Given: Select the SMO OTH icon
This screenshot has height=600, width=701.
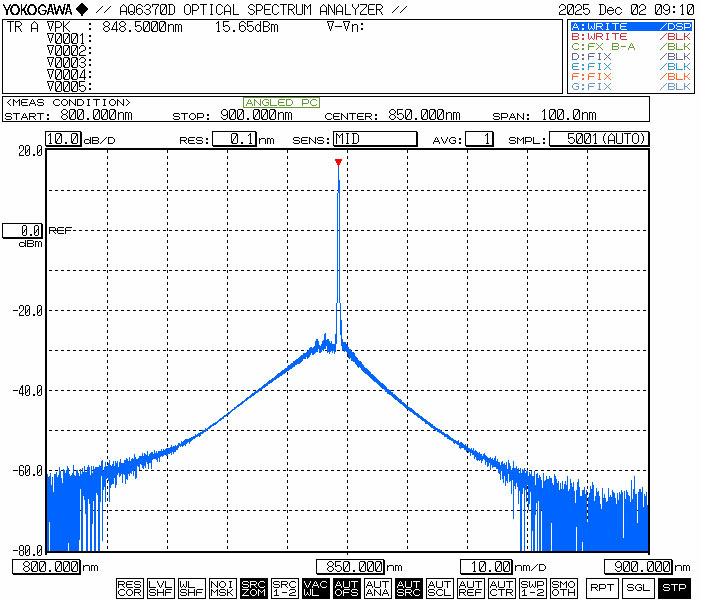Looking at the screenshot, I should (x=563, y=588).
